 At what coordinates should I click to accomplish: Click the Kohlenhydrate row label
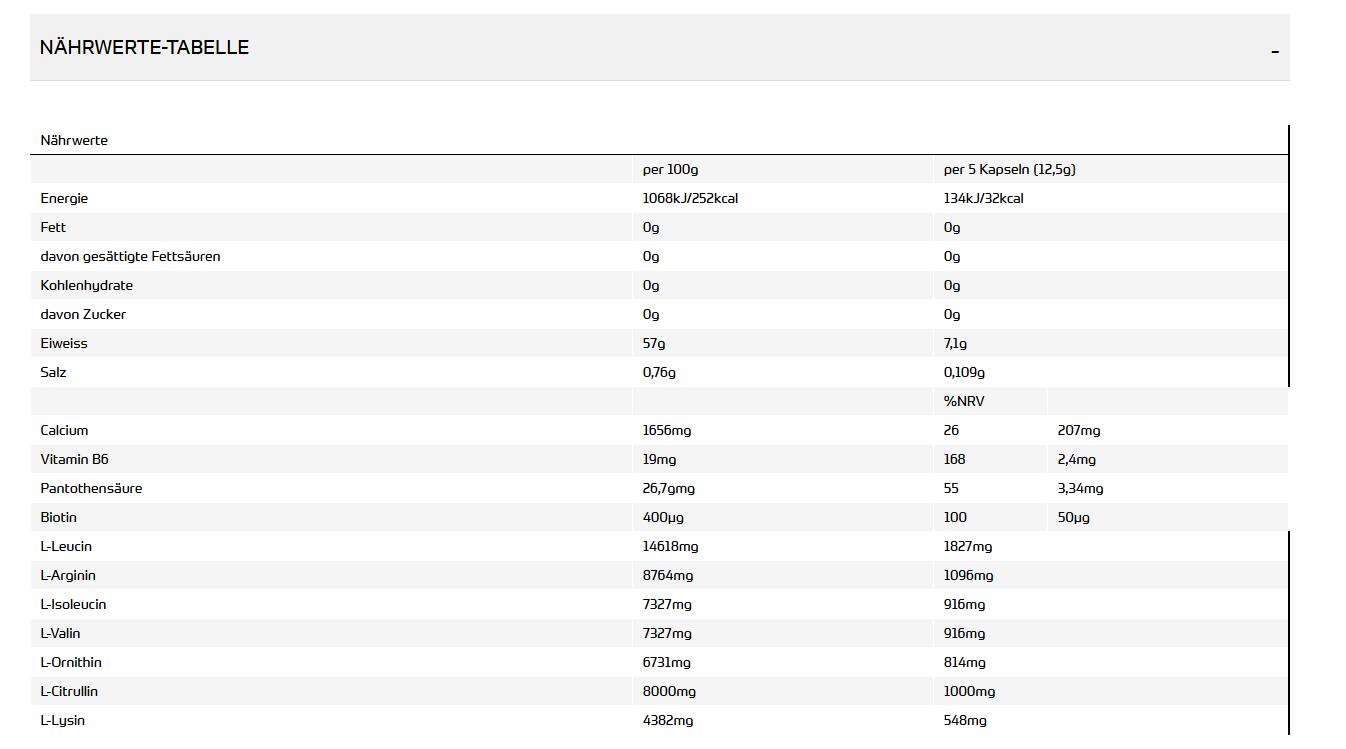click(x=86, y=285)
